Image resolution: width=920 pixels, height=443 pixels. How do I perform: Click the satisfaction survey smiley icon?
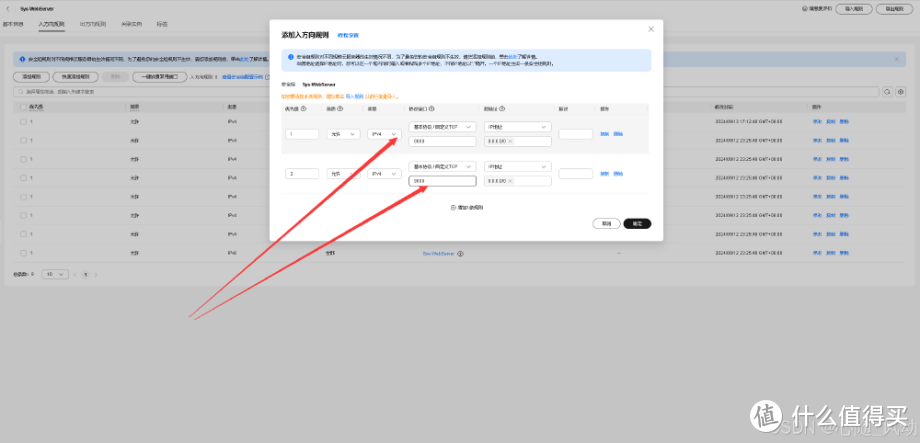(x=805, y=9)
